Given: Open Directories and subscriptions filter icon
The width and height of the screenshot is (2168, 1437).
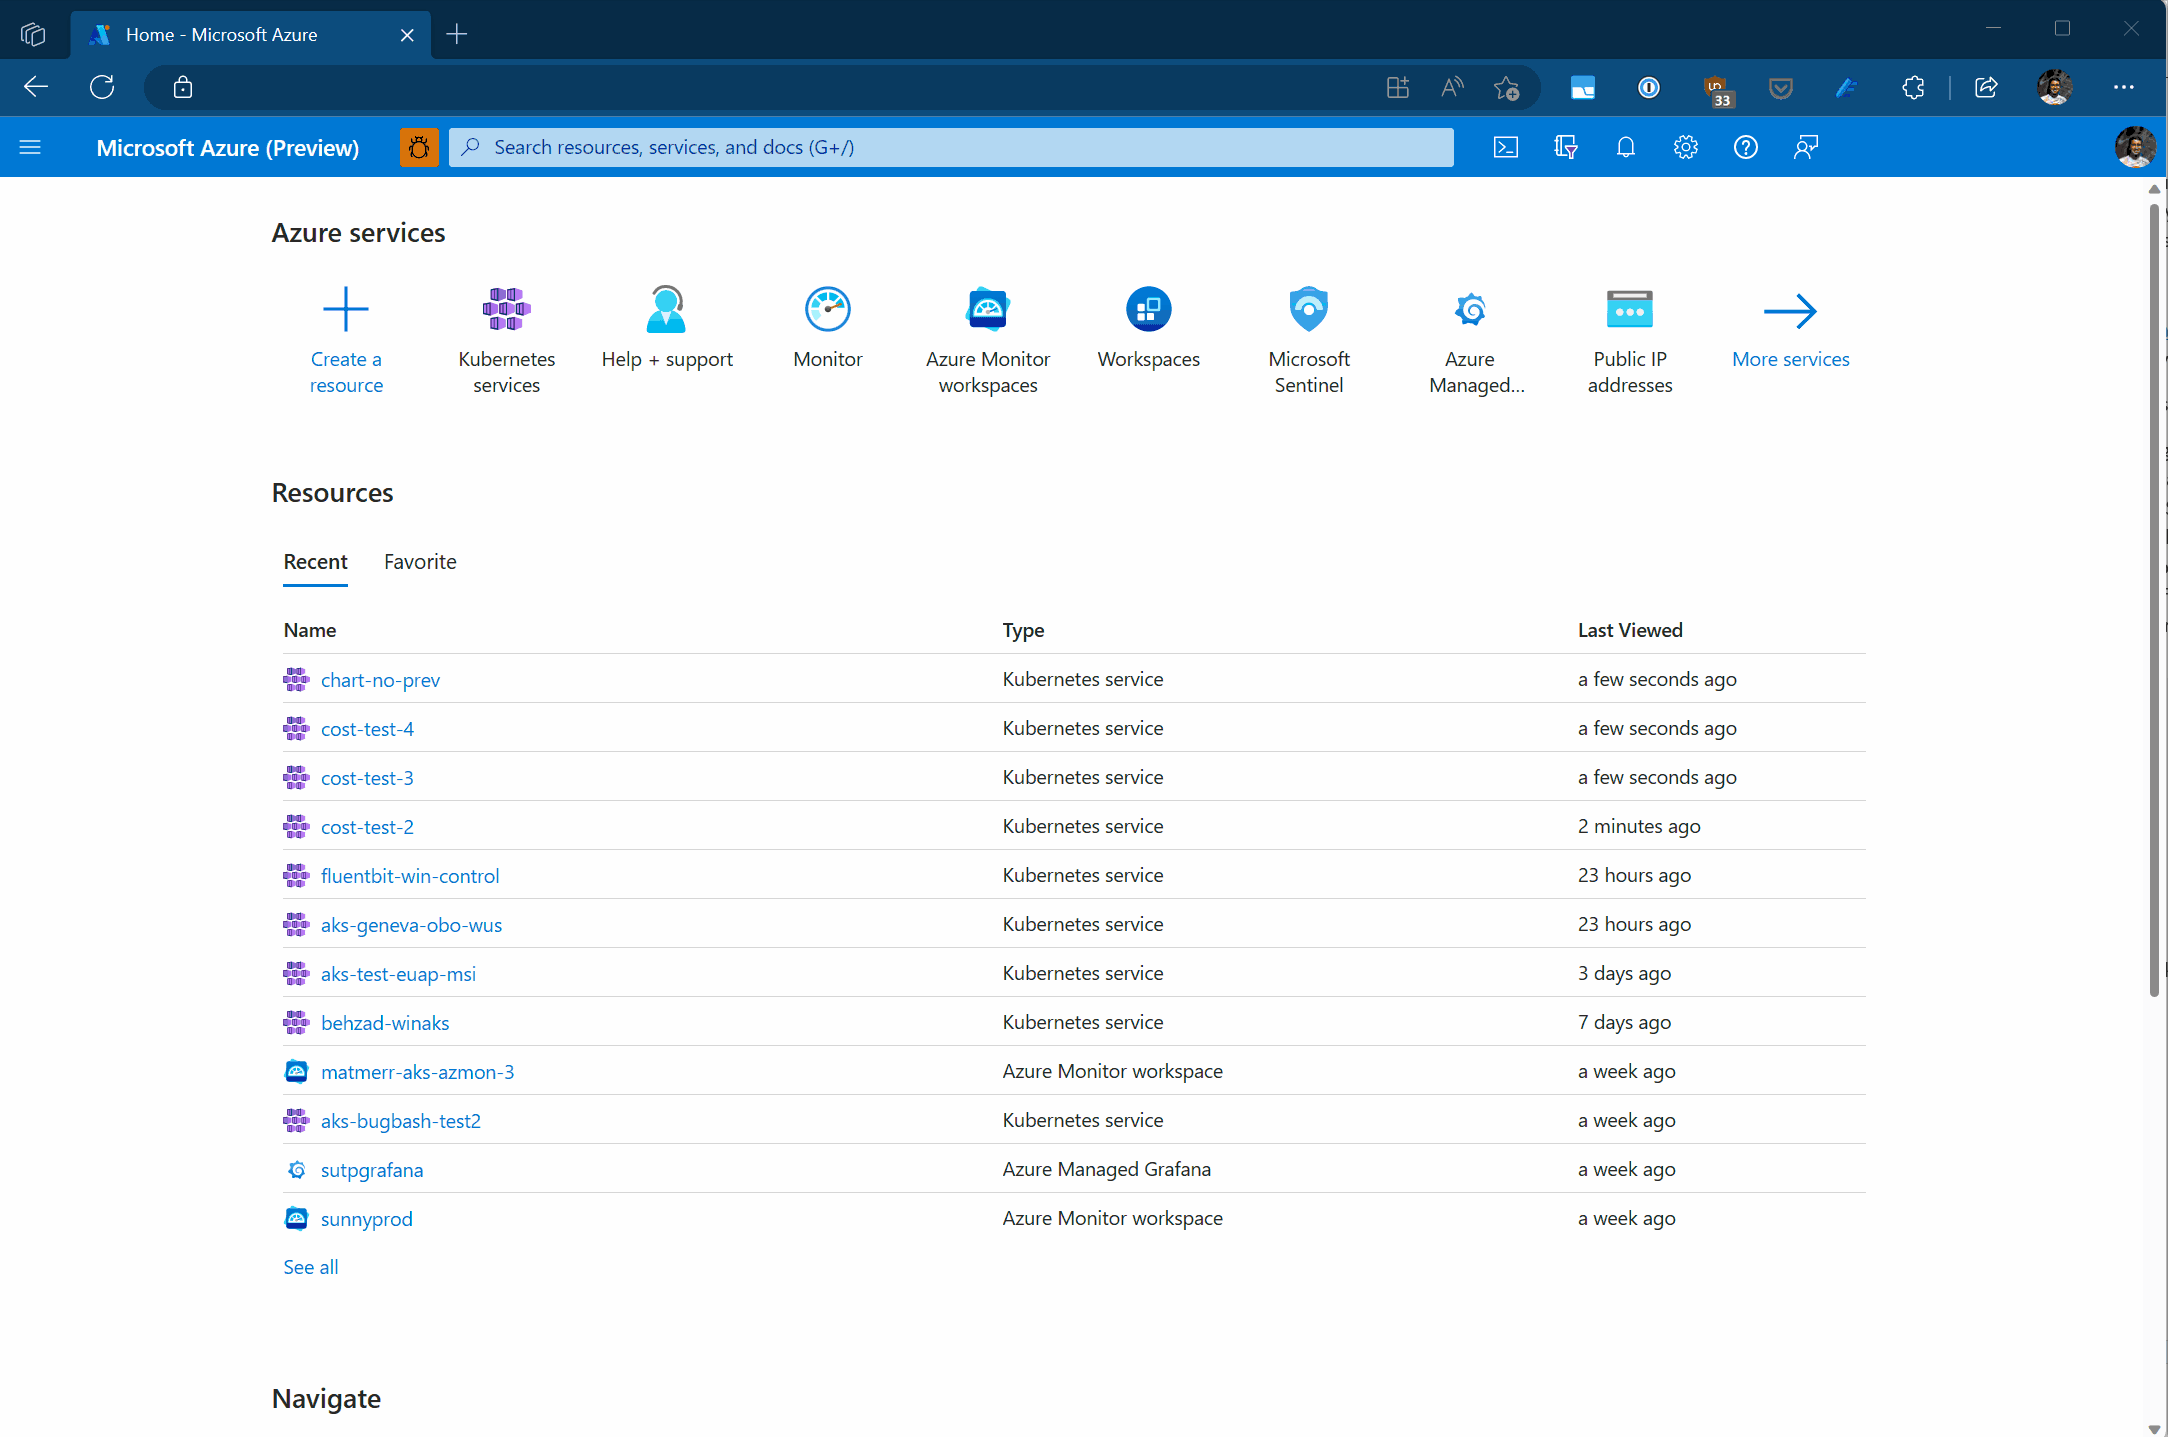Looking at the screenshot, I should pyautogui.click(x=1565, y=147).
